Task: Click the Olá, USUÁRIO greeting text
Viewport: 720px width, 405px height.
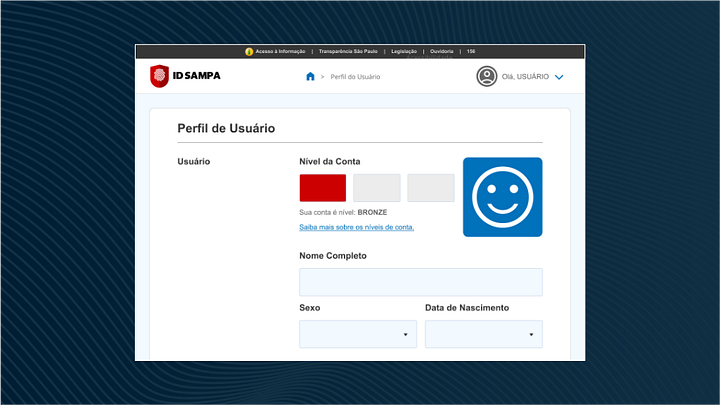Action: click(525, 77)
